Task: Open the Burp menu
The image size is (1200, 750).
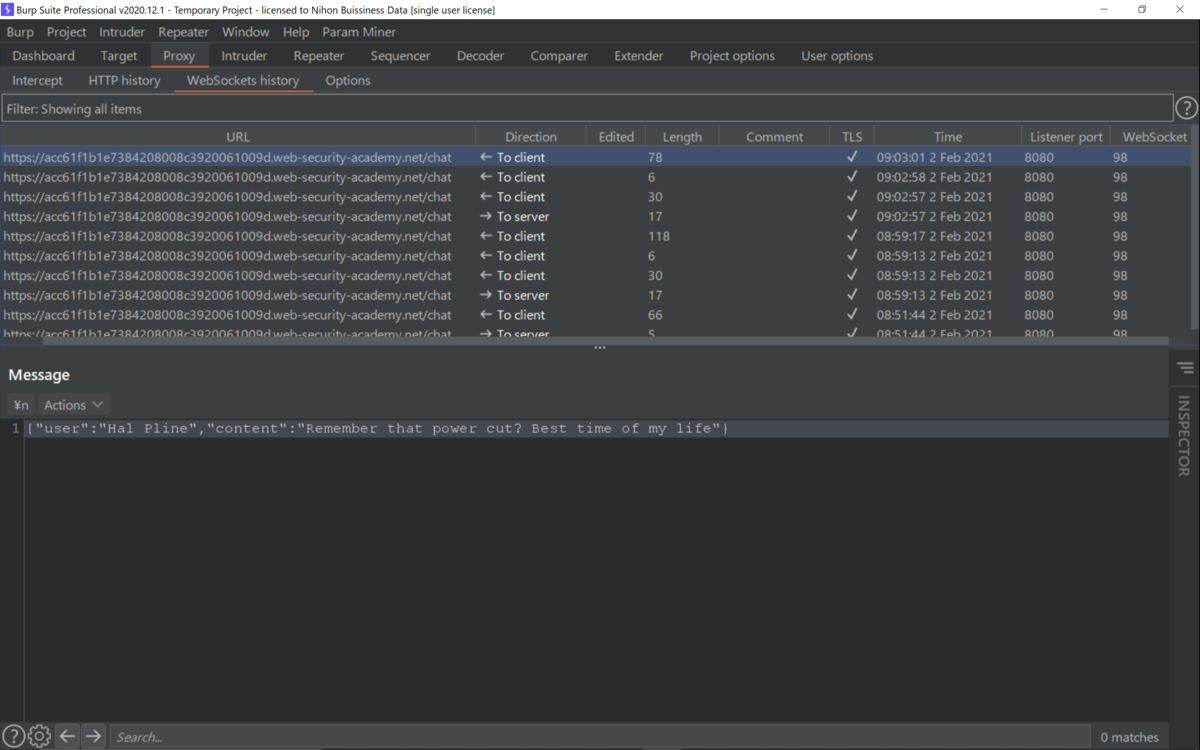Action: click(x=20, y=32)
